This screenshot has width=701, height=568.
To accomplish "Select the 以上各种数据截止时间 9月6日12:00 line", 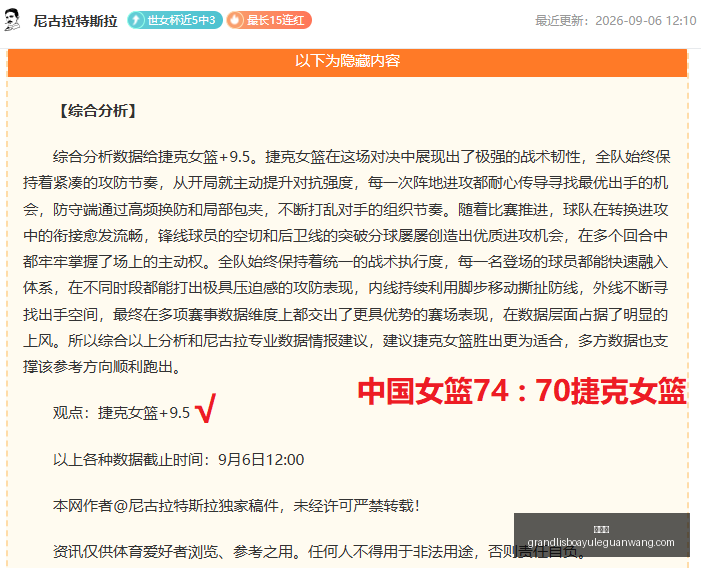I will (178, 459).
